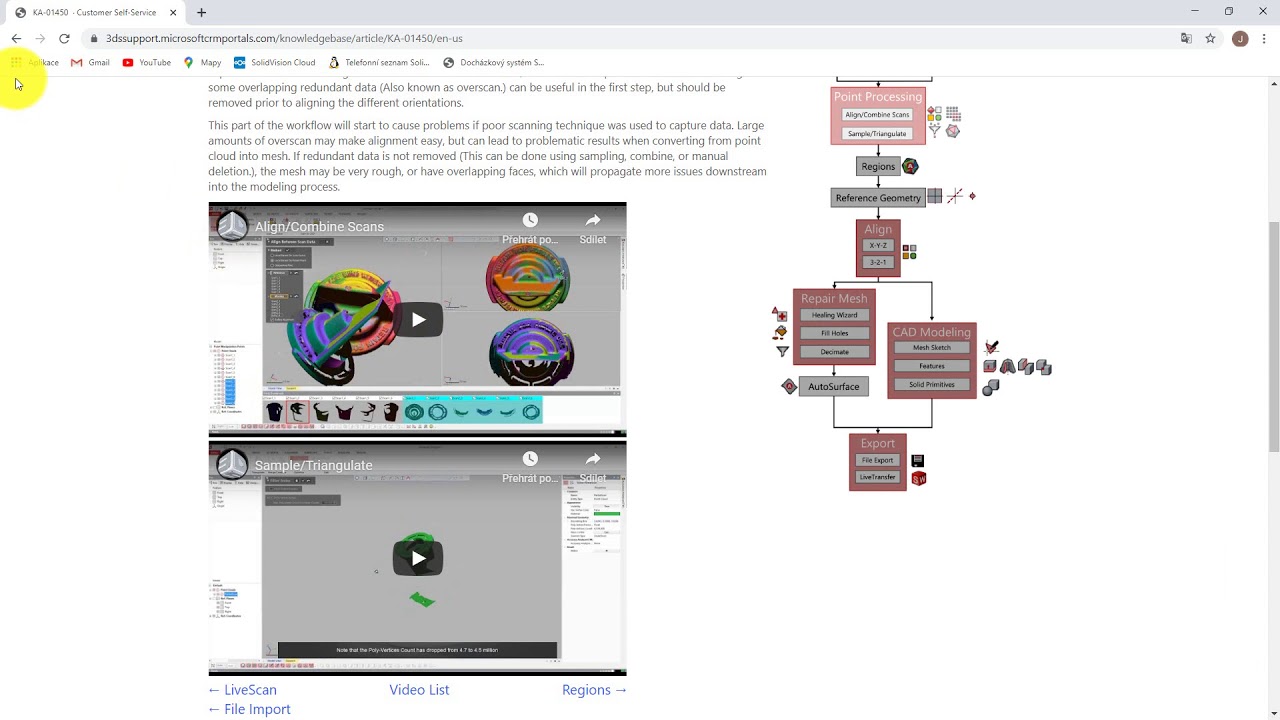Follow the Regions arrow link

pos(594,689)
